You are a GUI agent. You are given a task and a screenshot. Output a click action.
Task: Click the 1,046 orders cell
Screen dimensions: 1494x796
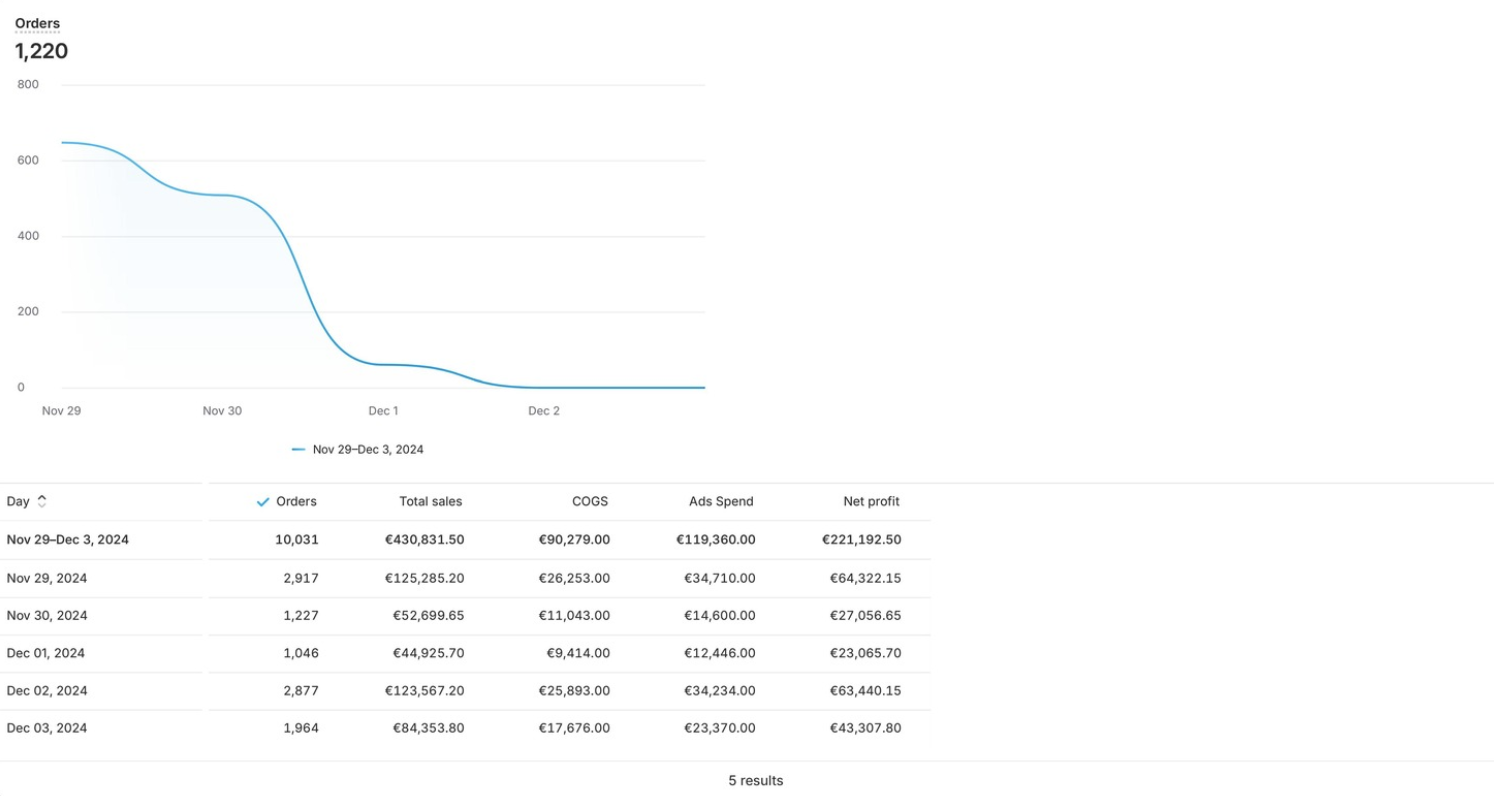(x=301, y=654)
